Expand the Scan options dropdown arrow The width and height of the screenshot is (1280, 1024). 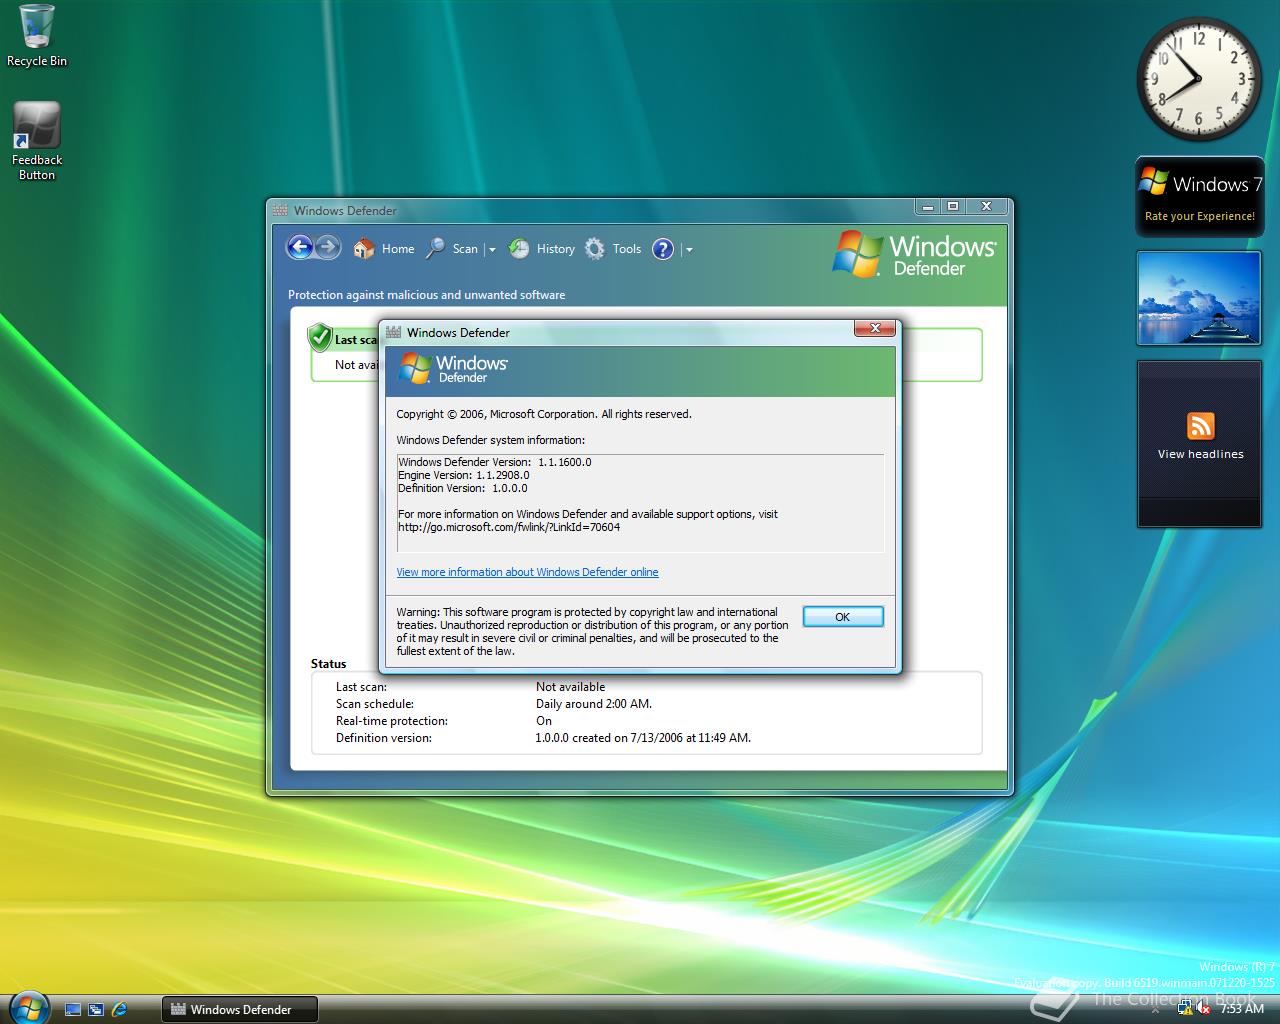[491, 250]
